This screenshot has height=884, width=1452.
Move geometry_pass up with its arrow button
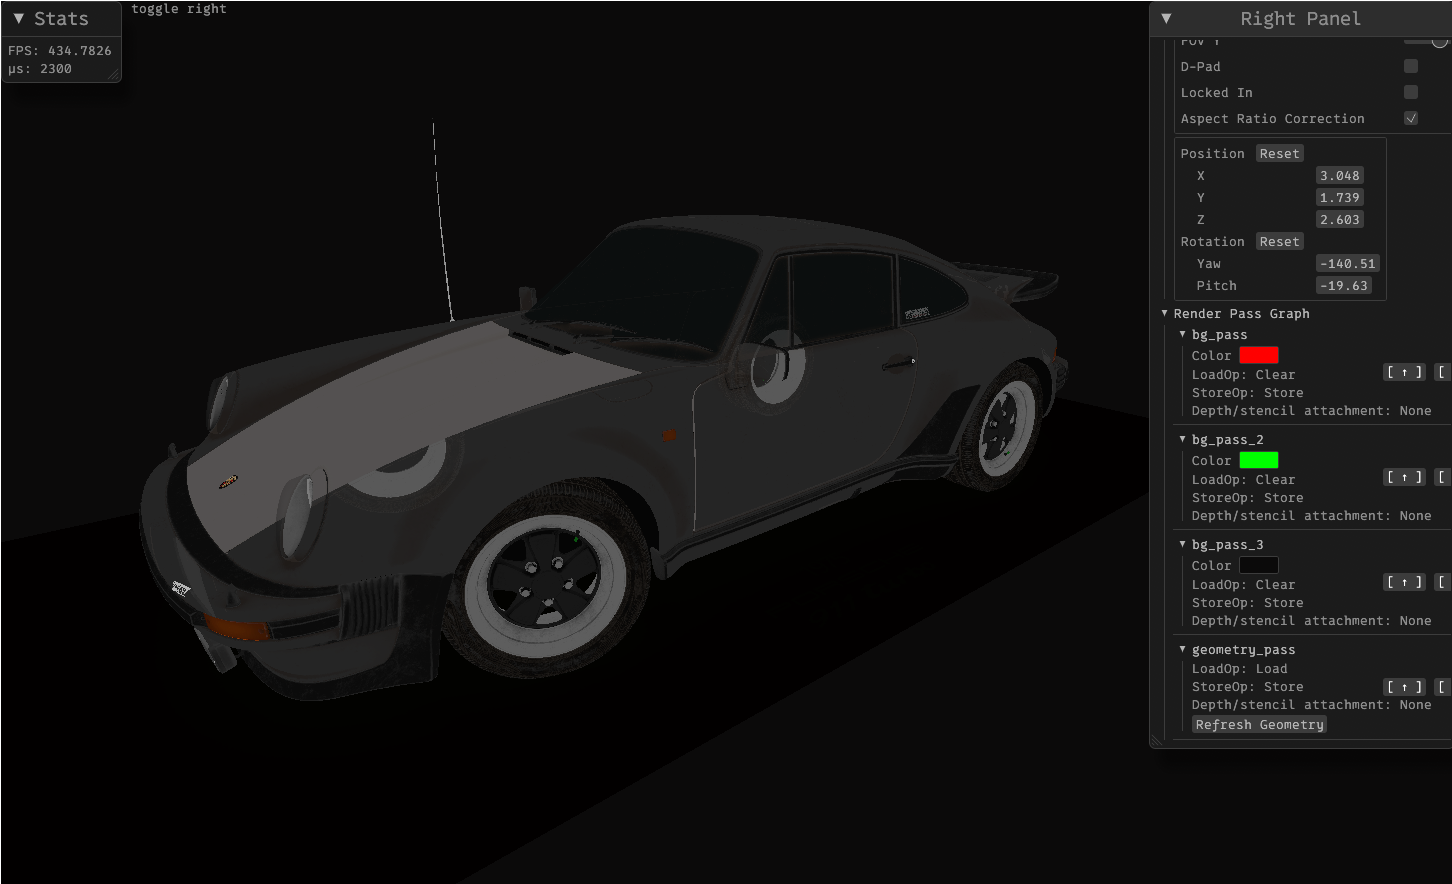coord(1404,687)
